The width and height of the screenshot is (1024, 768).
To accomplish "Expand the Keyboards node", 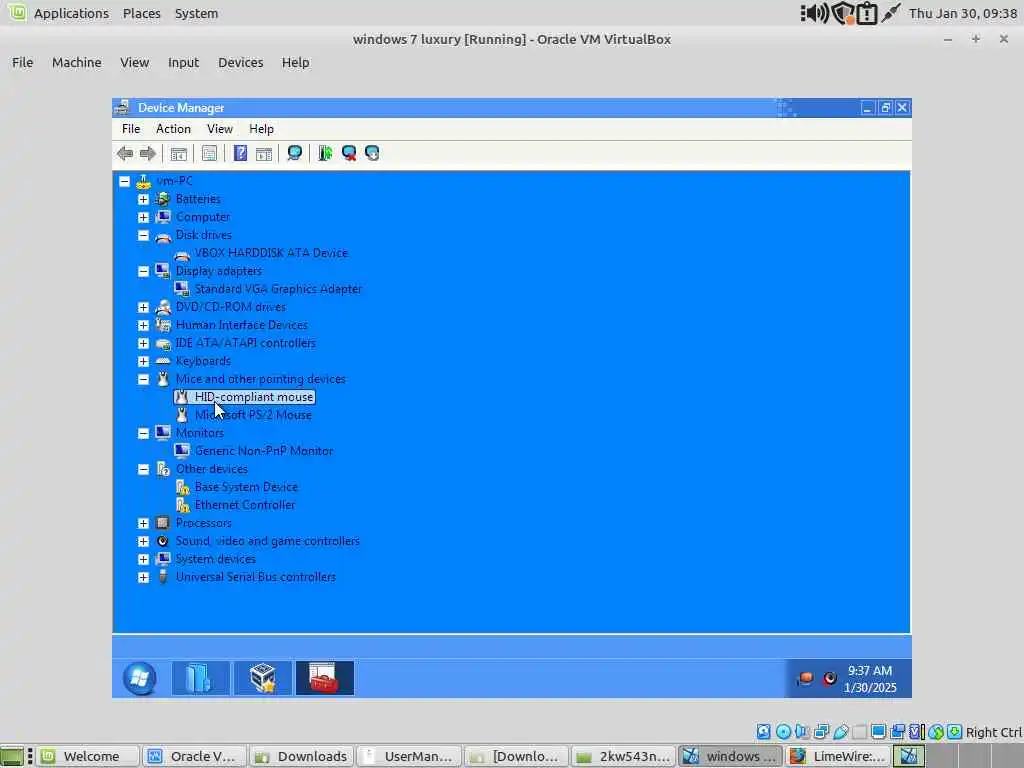I will point(143,361).
